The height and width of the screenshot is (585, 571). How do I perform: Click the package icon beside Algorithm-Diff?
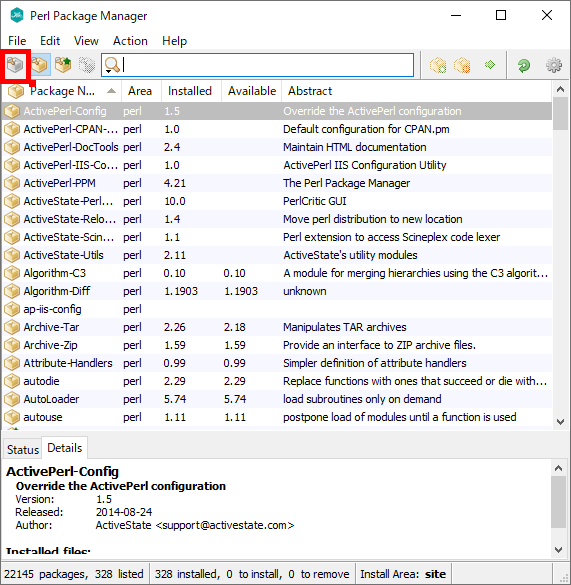coord(12,291)
